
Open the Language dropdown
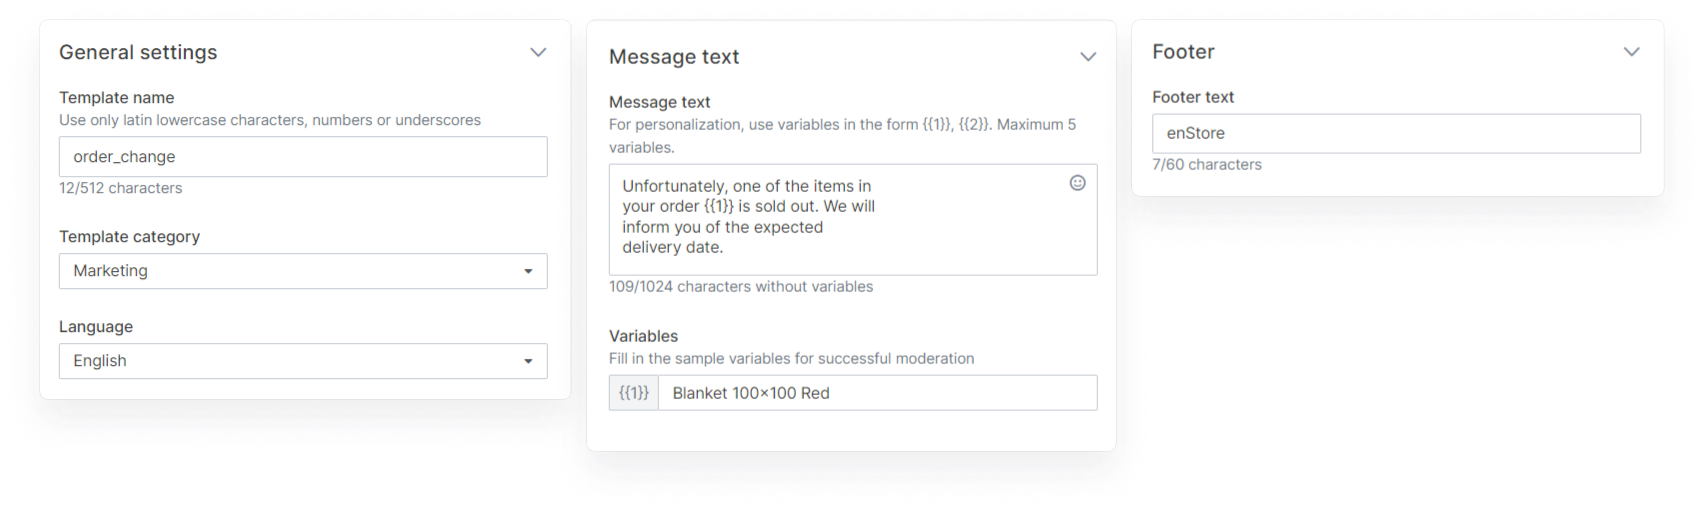[x=303, y=361]
